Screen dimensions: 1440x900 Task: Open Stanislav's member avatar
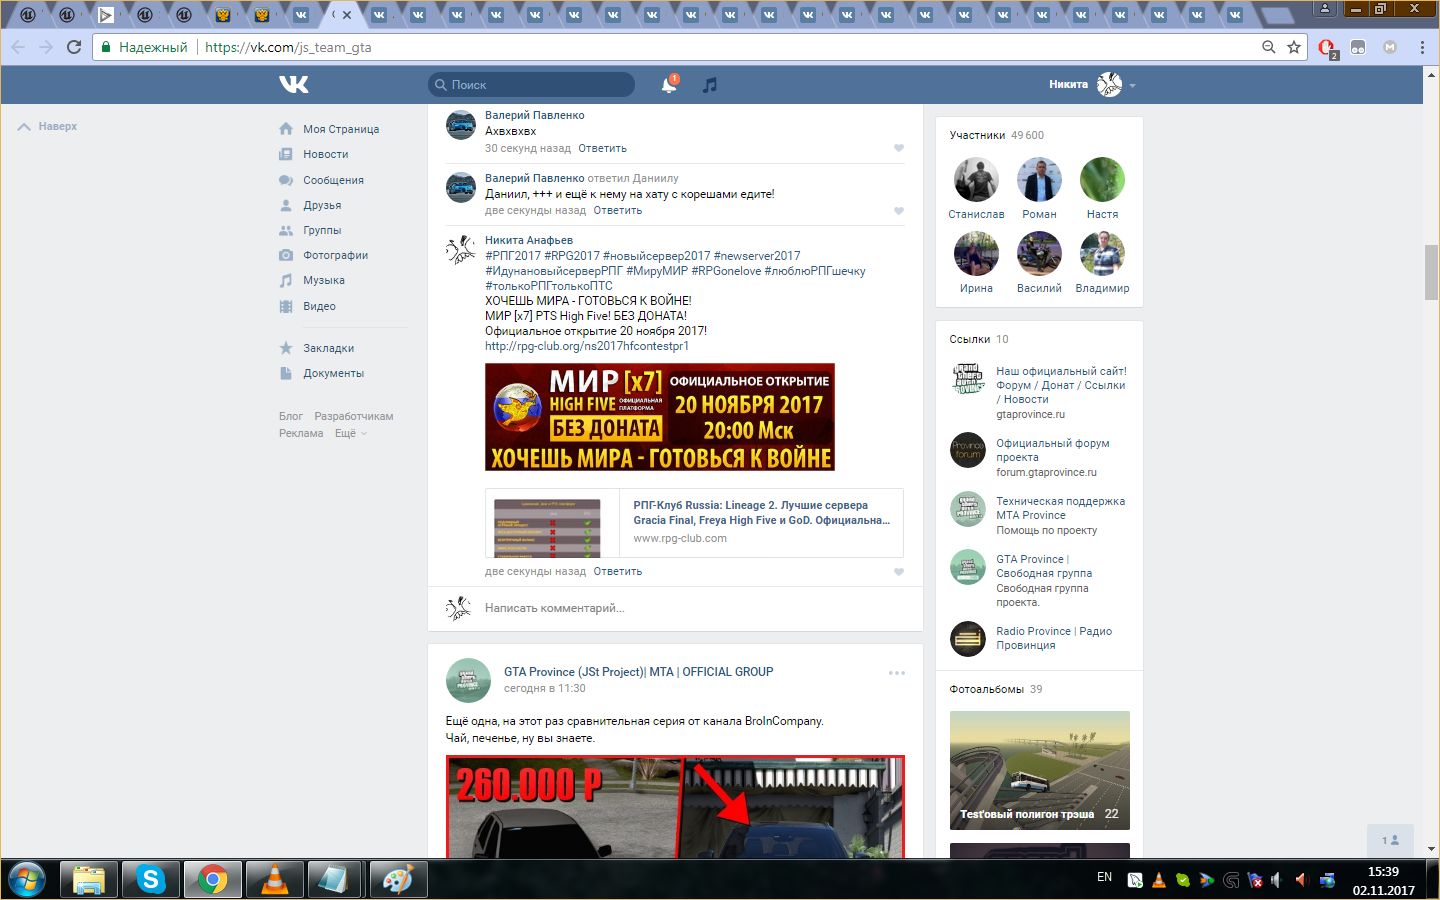tap(976, 181)
